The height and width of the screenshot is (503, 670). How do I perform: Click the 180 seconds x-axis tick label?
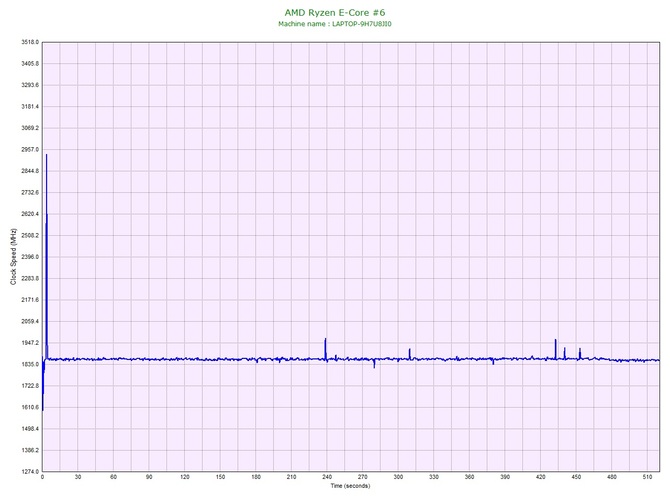pos(256,477)
